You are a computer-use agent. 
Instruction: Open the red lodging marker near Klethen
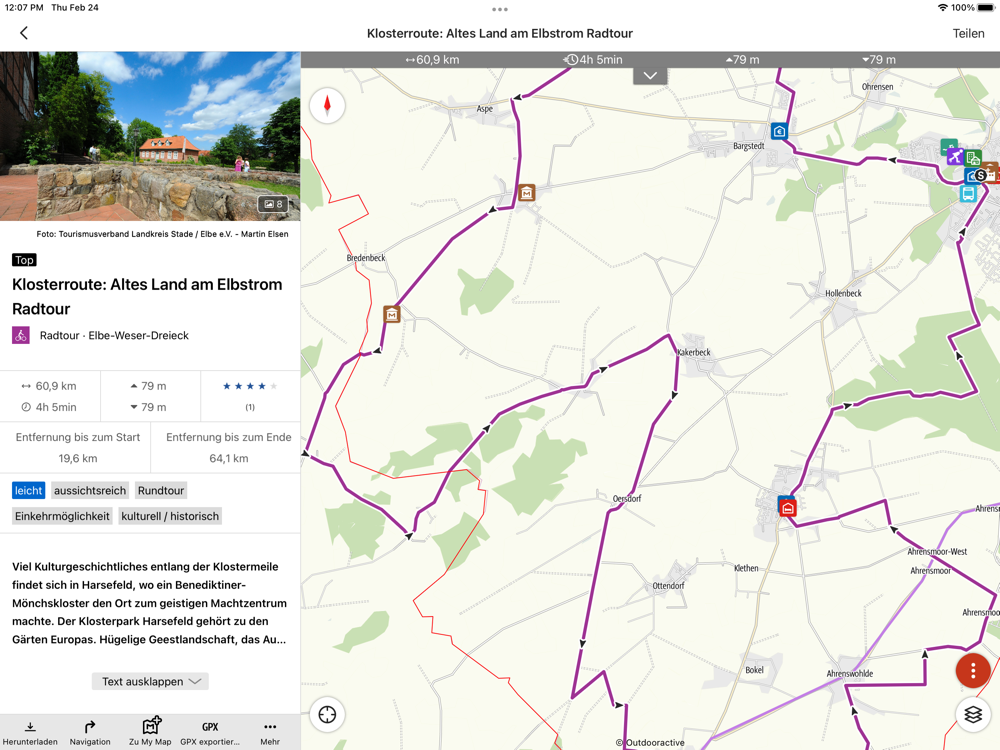pos(788,508)
